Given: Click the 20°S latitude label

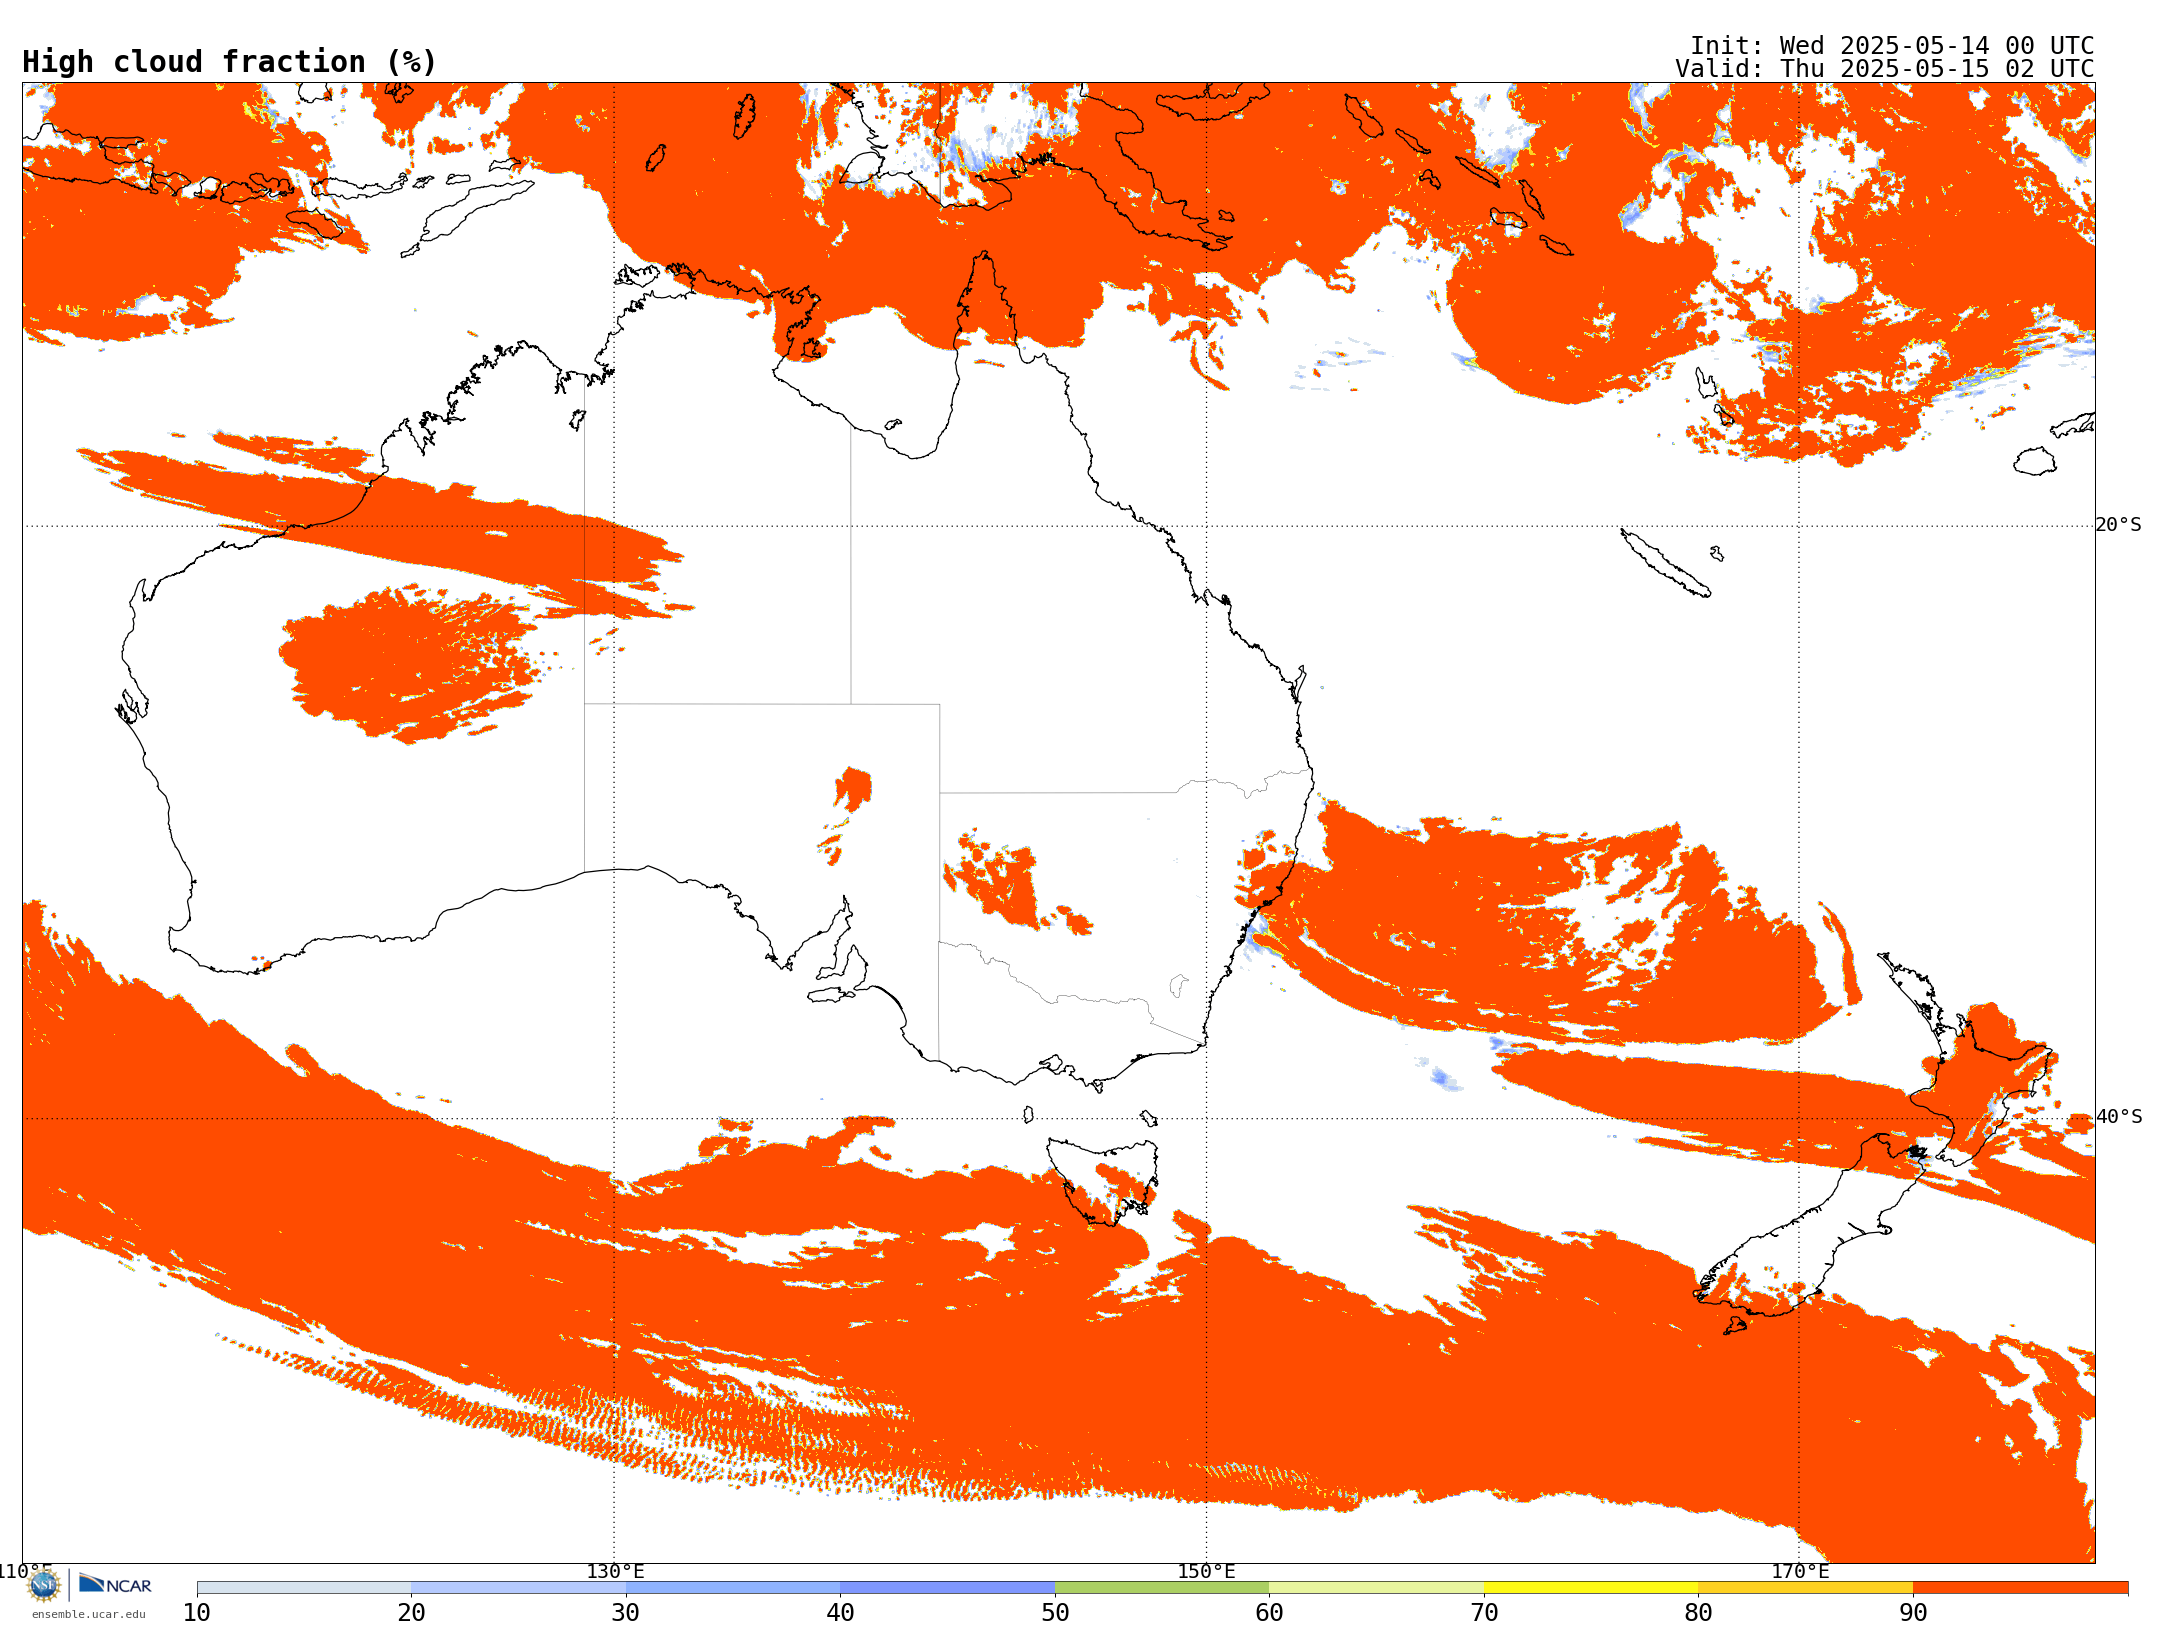Looking at the screenshot, I should click(2118, 525).
